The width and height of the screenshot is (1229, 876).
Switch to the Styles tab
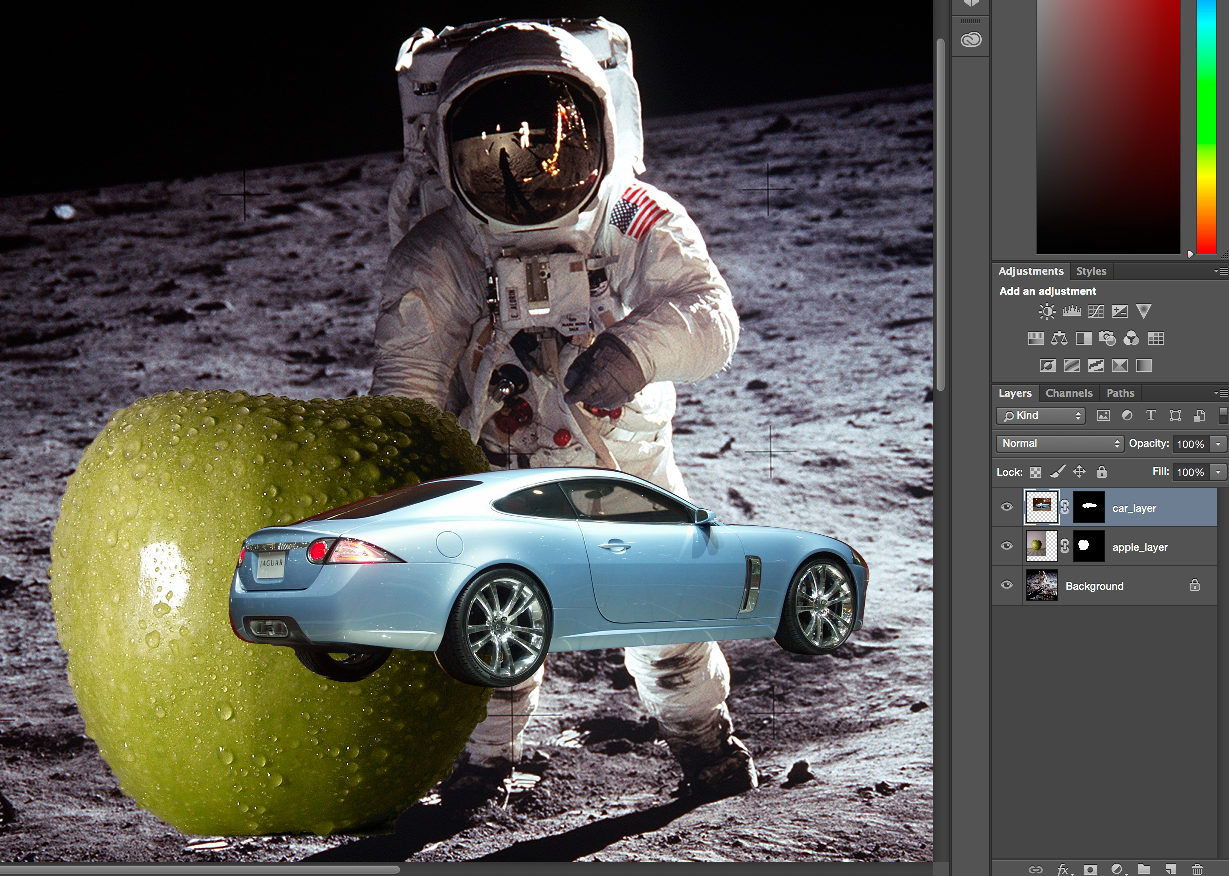click(1091, 271)
